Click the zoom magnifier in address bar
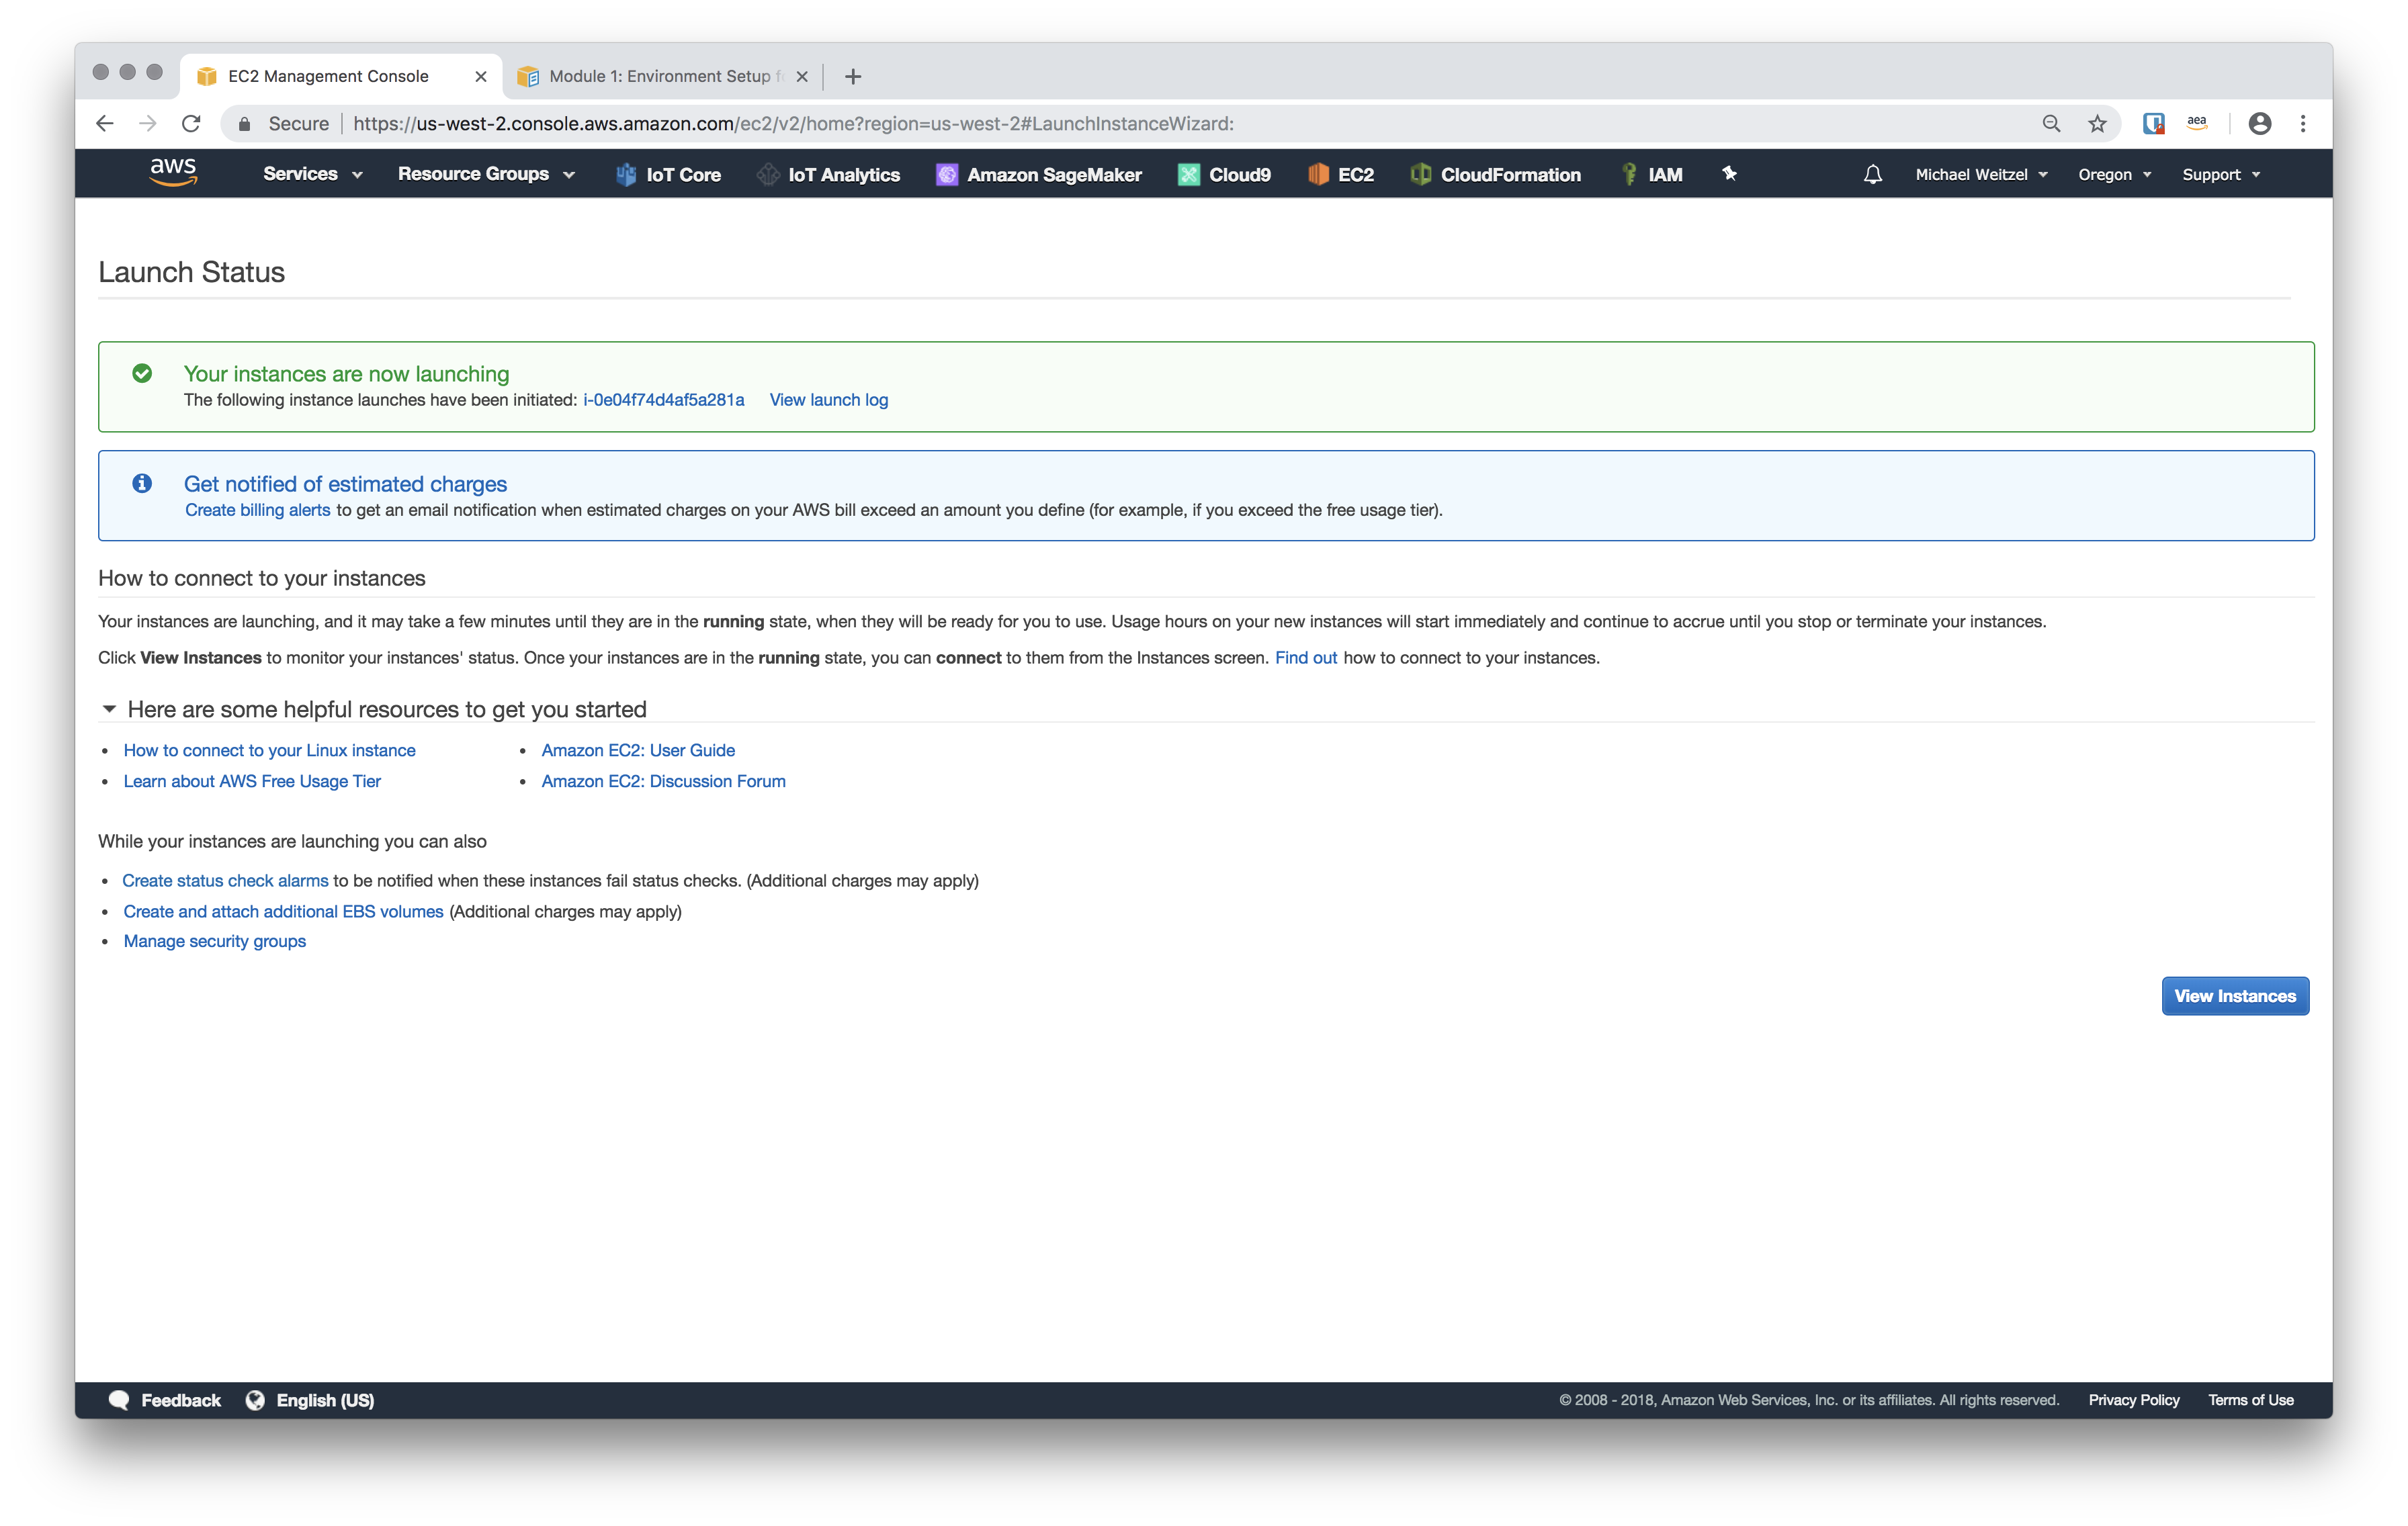The height and width of the screenshot is (1526, 2408). point(2051,123)
